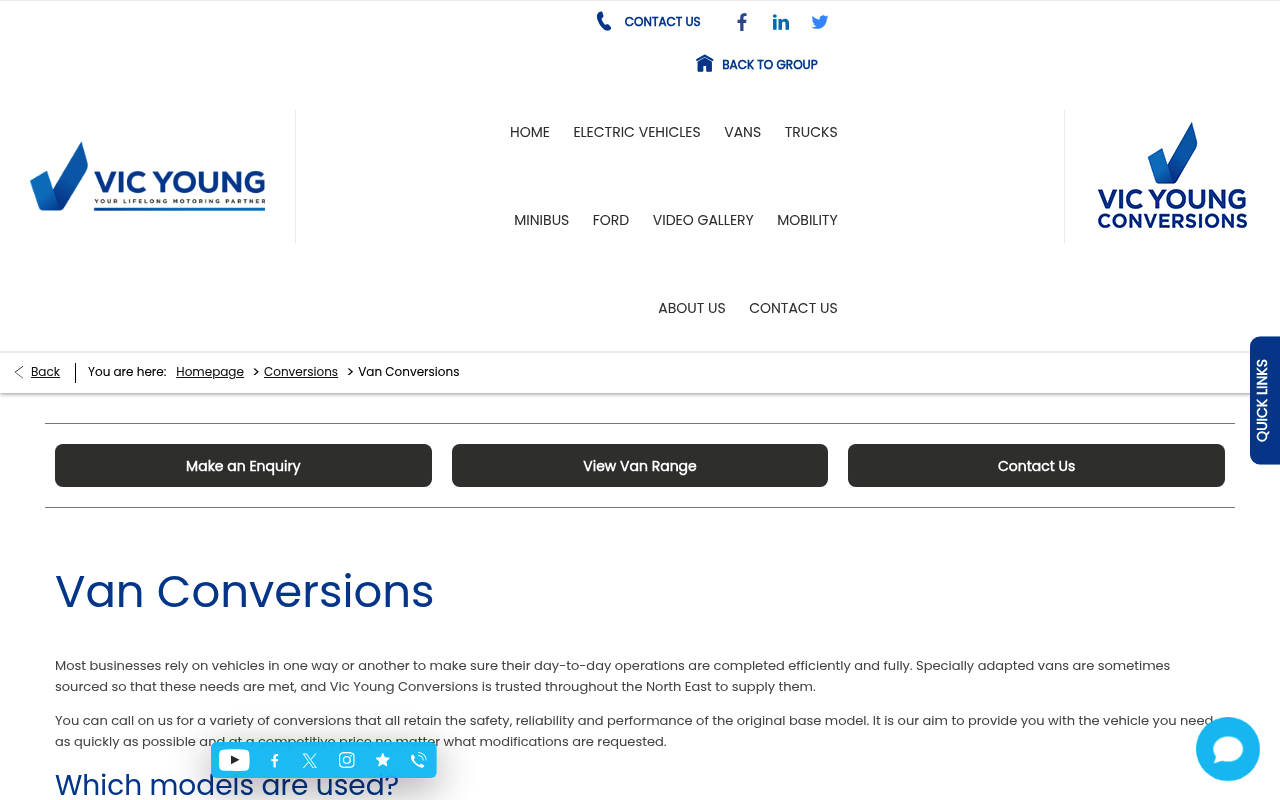Open the Video Gallery menu
Viewport: 1280px width, 800px height.
tap(703, 220)
